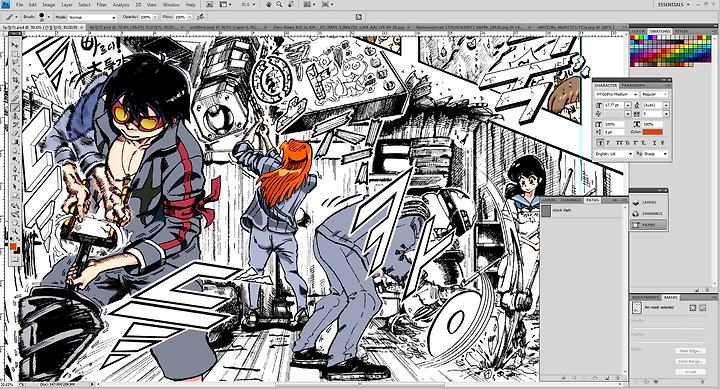Screen dimensions: 720x389
Task: Click the vertical scale field in the Character panel
Action: point(614,124)
